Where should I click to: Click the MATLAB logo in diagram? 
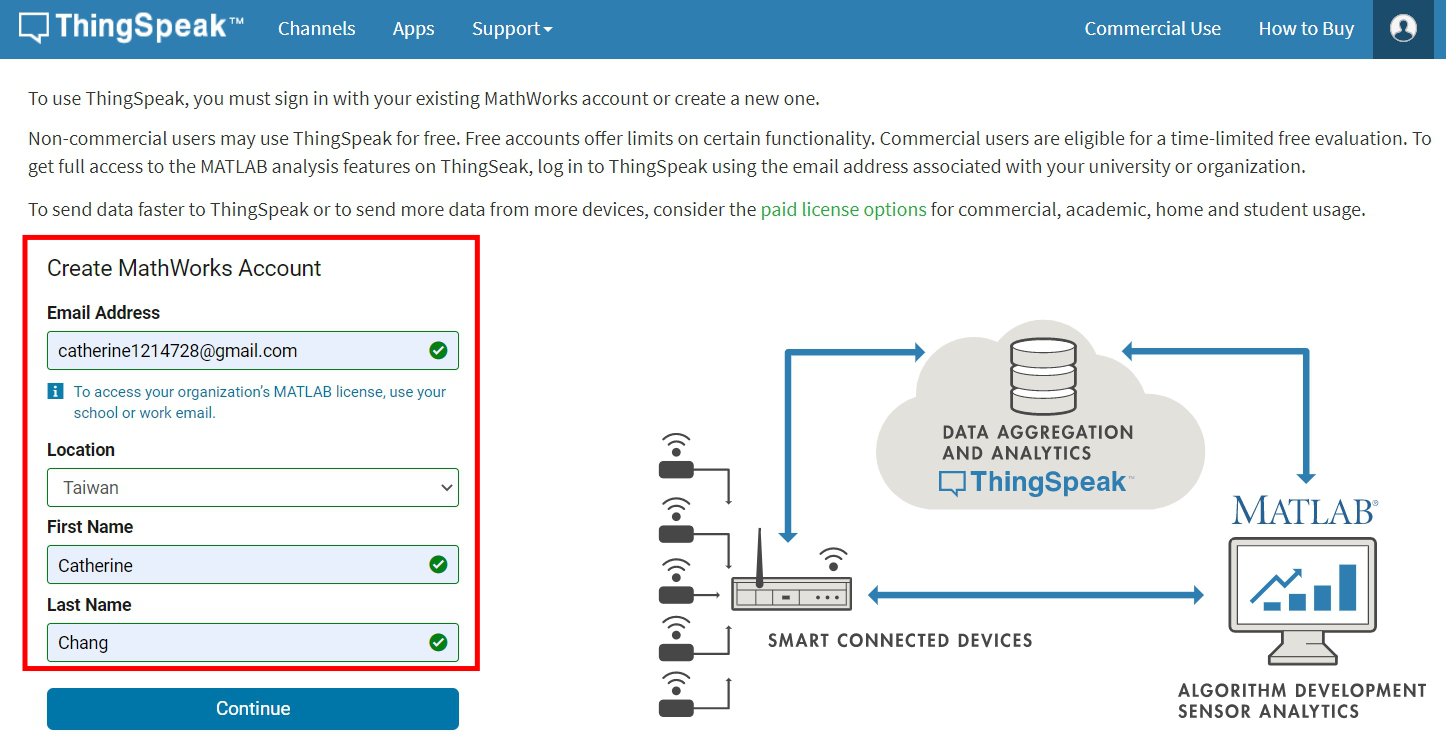[x=1306, y=510]
